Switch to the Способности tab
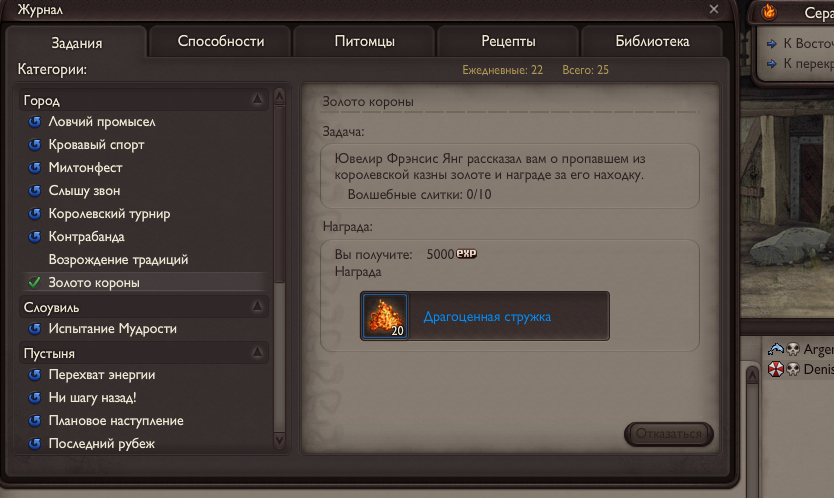This screenshot has height=498, width=834. pos(221,41)
